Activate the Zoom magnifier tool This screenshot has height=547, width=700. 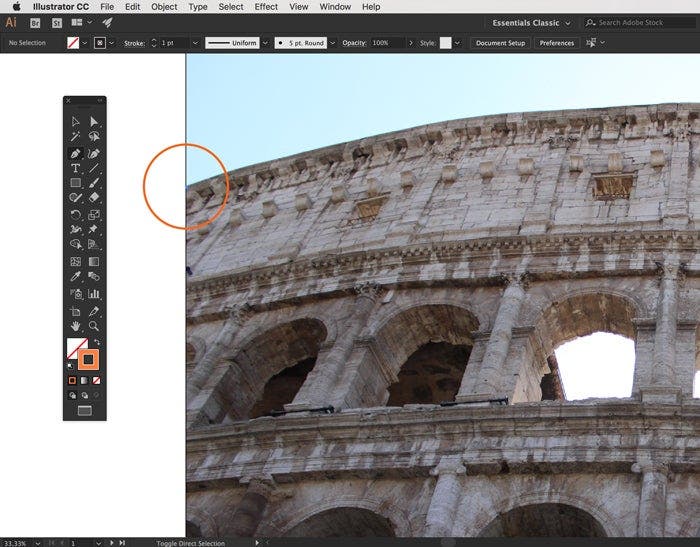point(94,326)
